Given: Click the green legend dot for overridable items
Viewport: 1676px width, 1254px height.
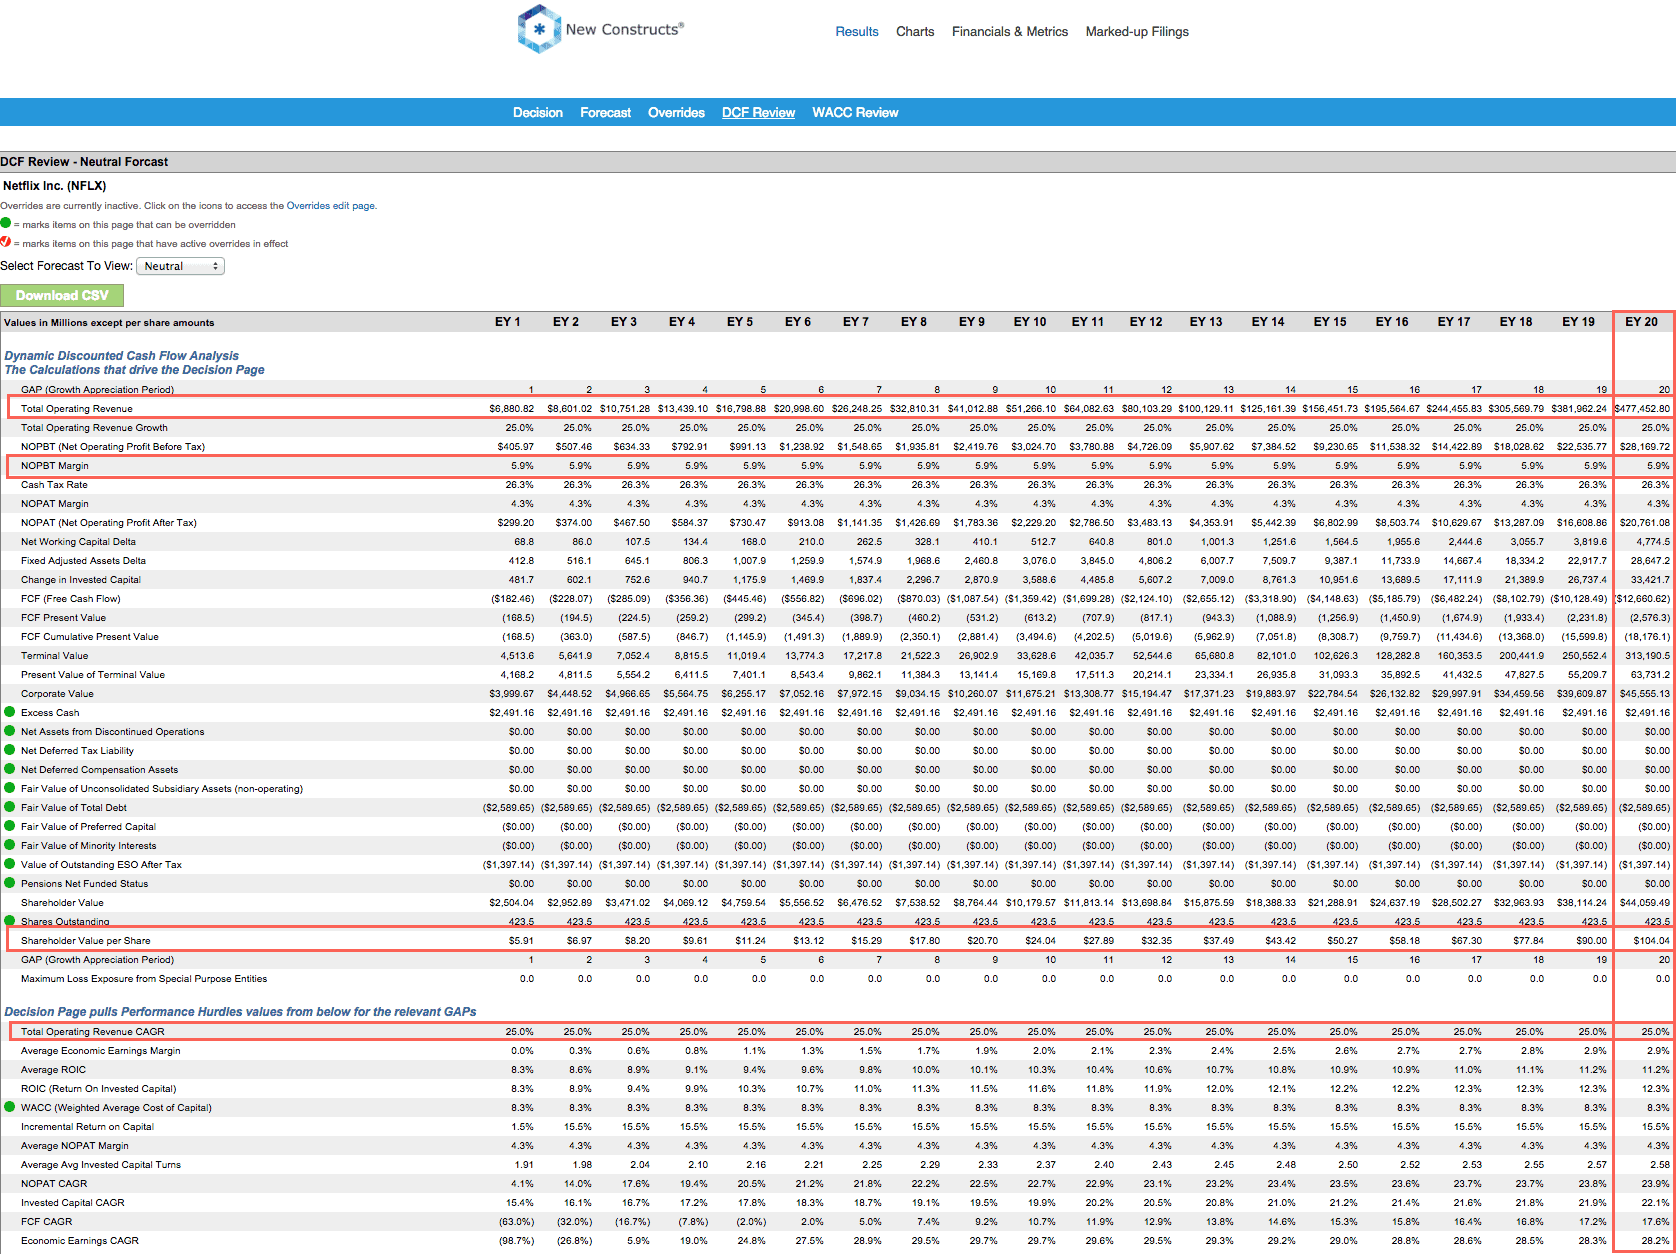Looking at the screenshot, I should pyautogui.click(x=6, y=224).
